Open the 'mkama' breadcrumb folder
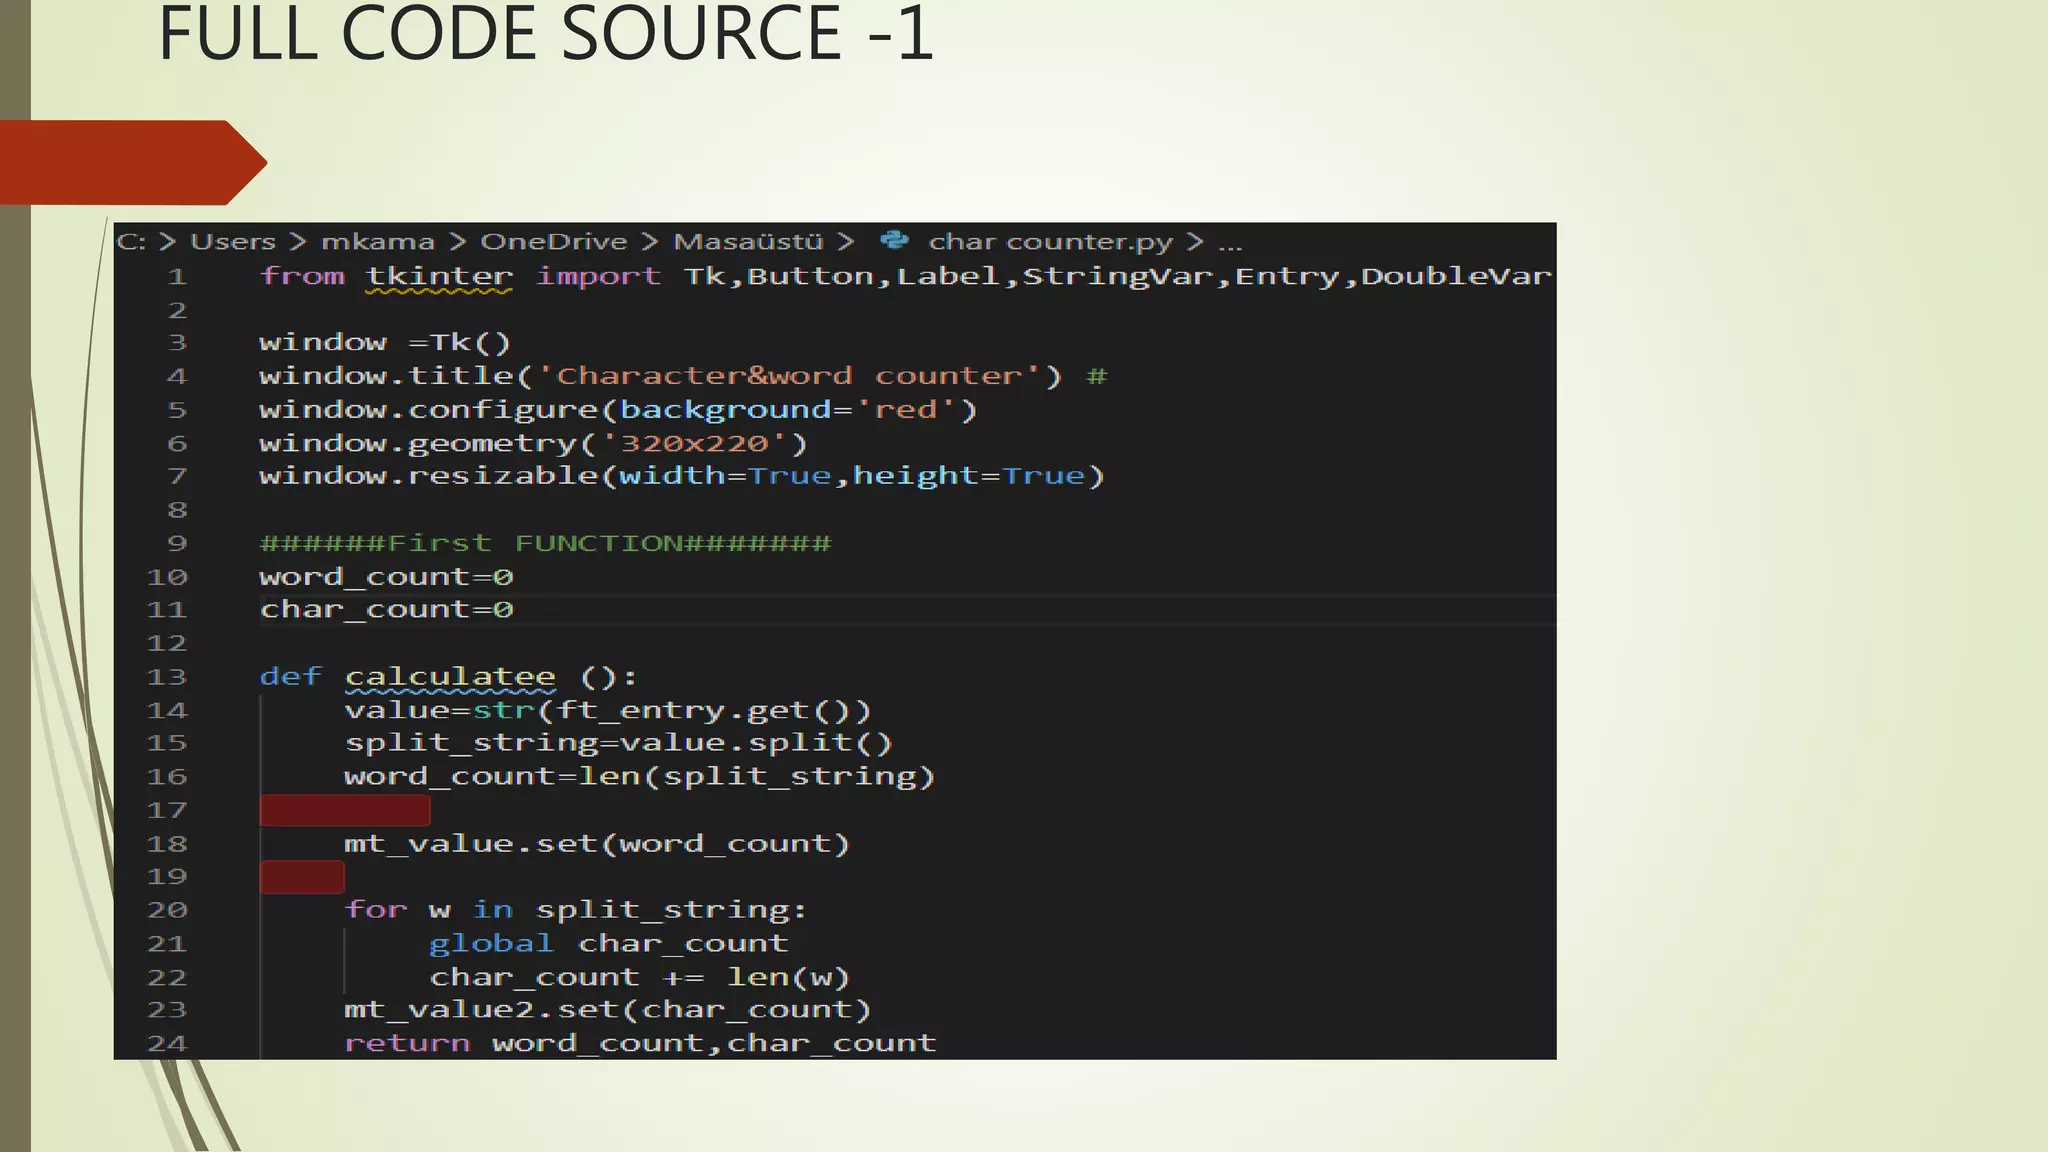This screenshot has height=1152, width=2048. (x=377, y=242)
